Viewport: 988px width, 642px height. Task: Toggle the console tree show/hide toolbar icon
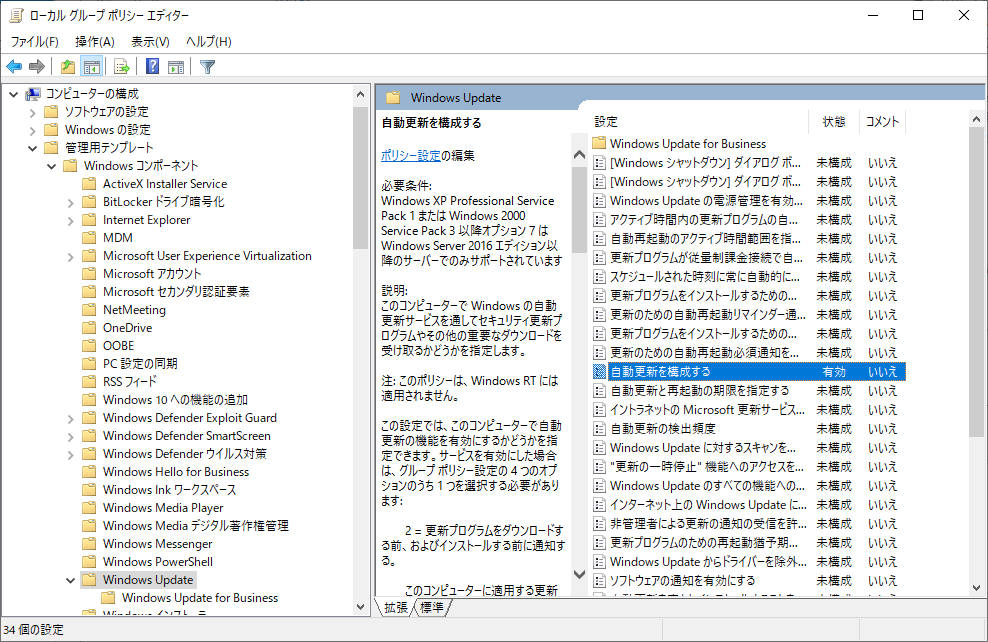91,66
